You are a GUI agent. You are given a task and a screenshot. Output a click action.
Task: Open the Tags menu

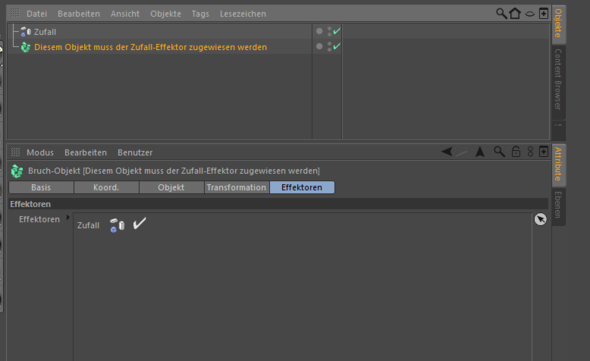pos(200,14)
